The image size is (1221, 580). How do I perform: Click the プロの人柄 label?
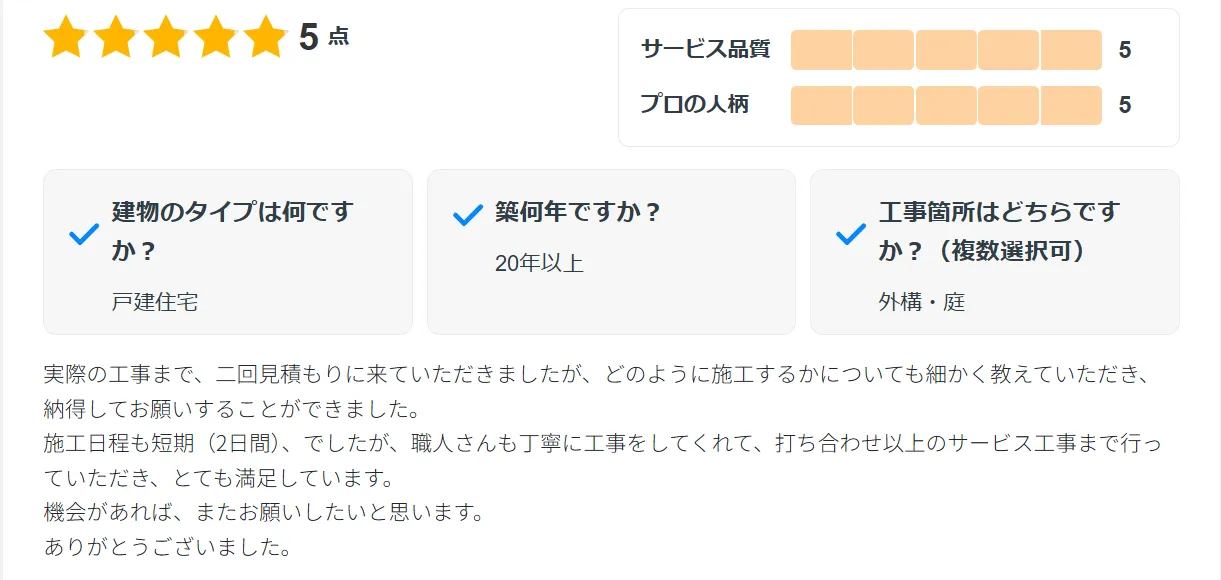pyautogui.click(x=694, y=104)
